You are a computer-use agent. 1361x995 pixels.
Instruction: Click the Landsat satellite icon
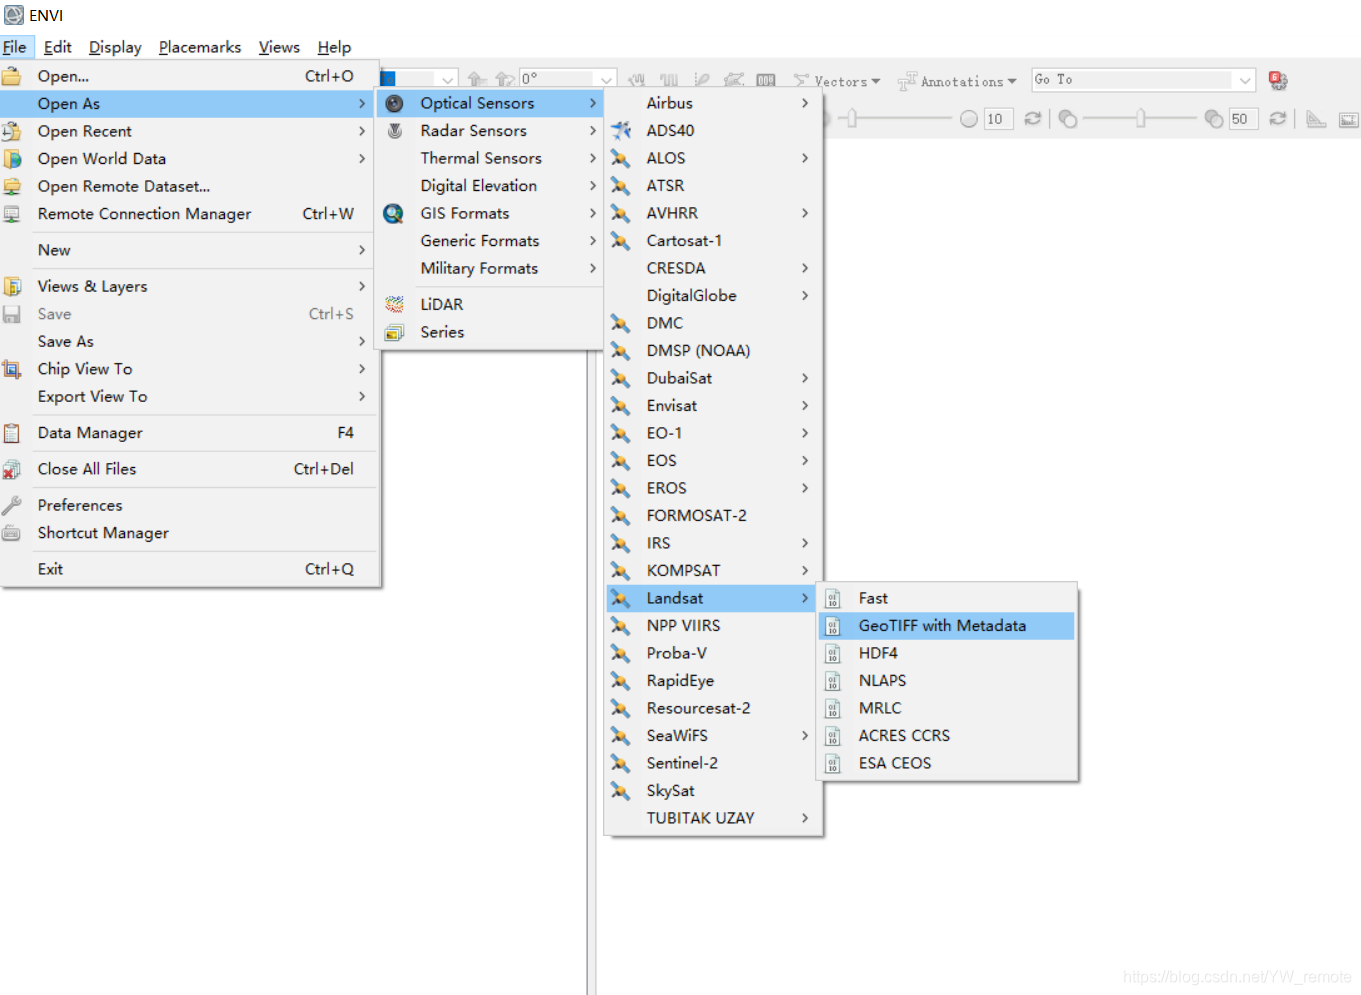[x=621, y=598]
